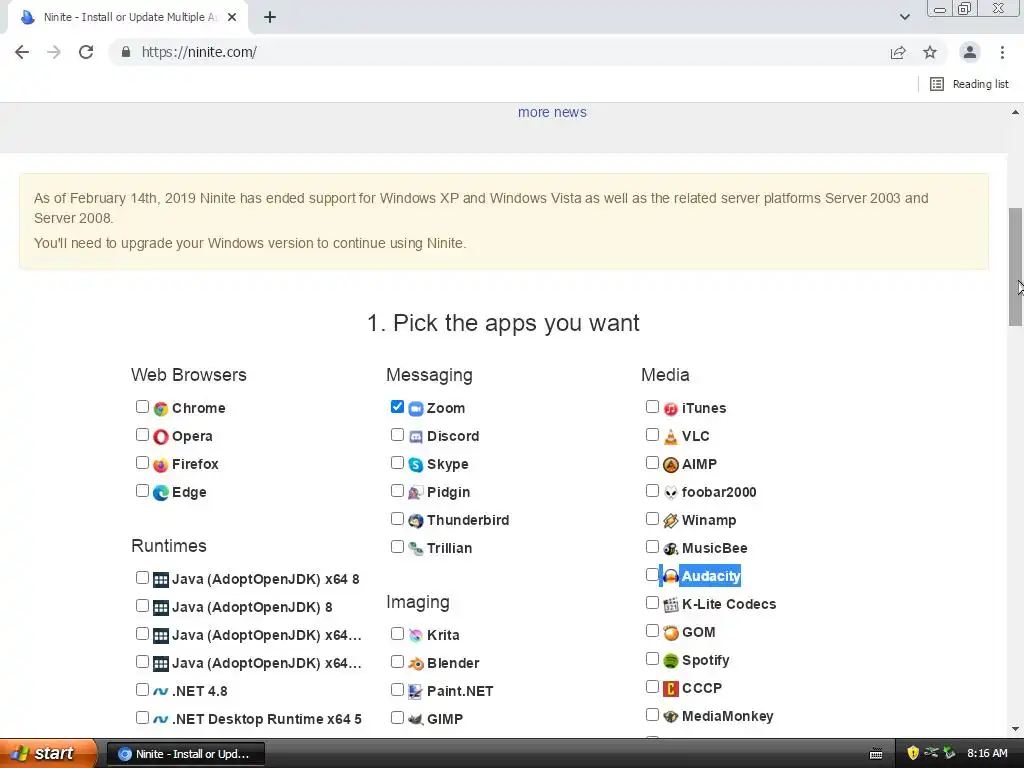Go back to the previous page
The width and height of the screenshot is (1024, 768).
(x=22, y=52)
